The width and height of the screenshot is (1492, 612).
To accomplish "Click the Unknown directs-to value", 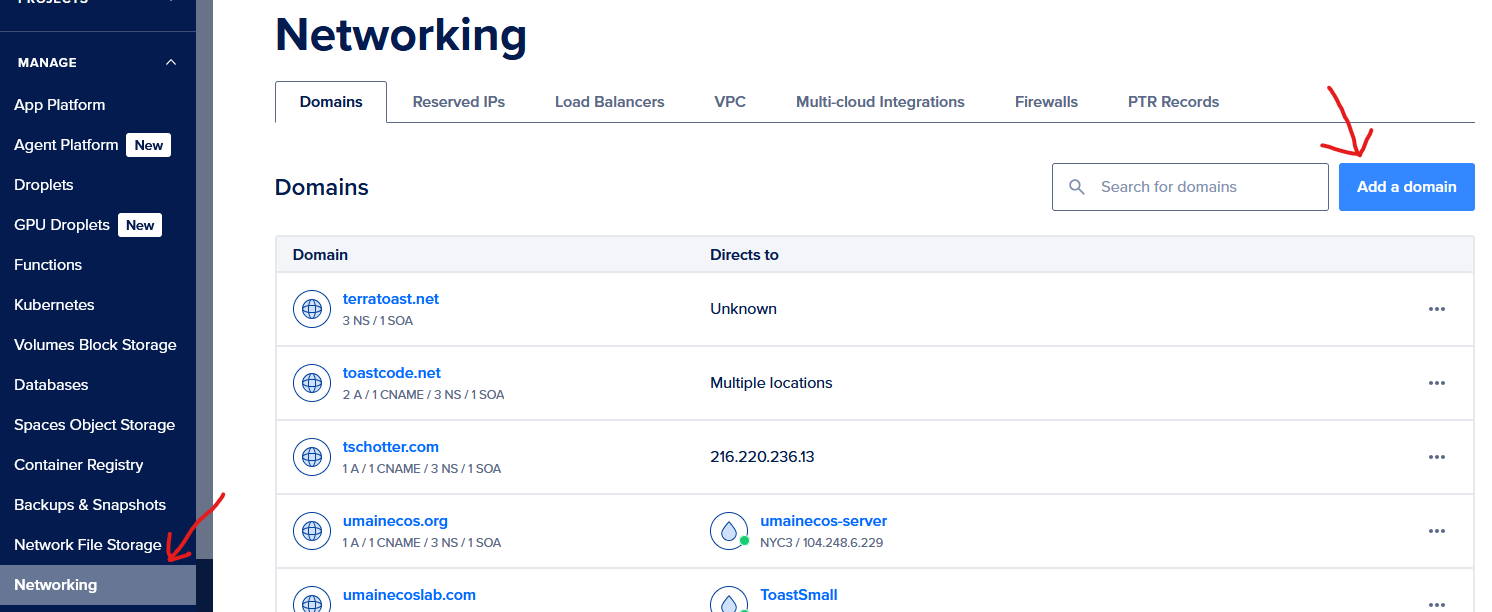I will 743,309.
